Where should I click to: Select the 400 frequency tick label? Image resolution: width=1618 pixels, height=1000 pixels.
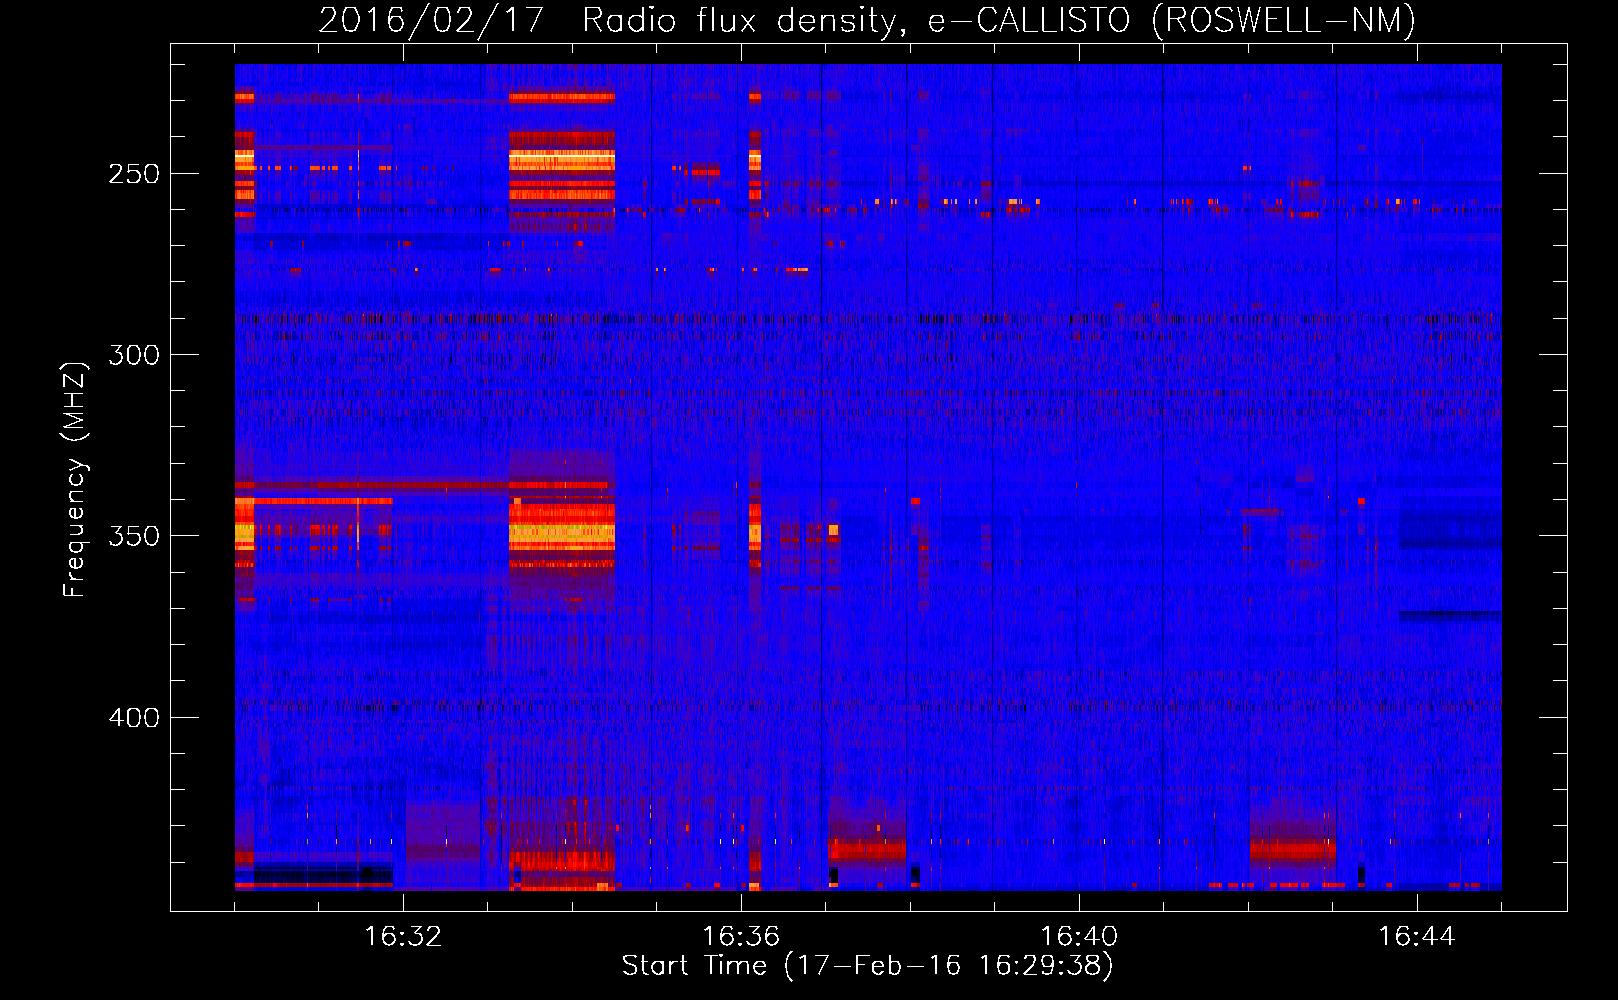tap(134, 718)
